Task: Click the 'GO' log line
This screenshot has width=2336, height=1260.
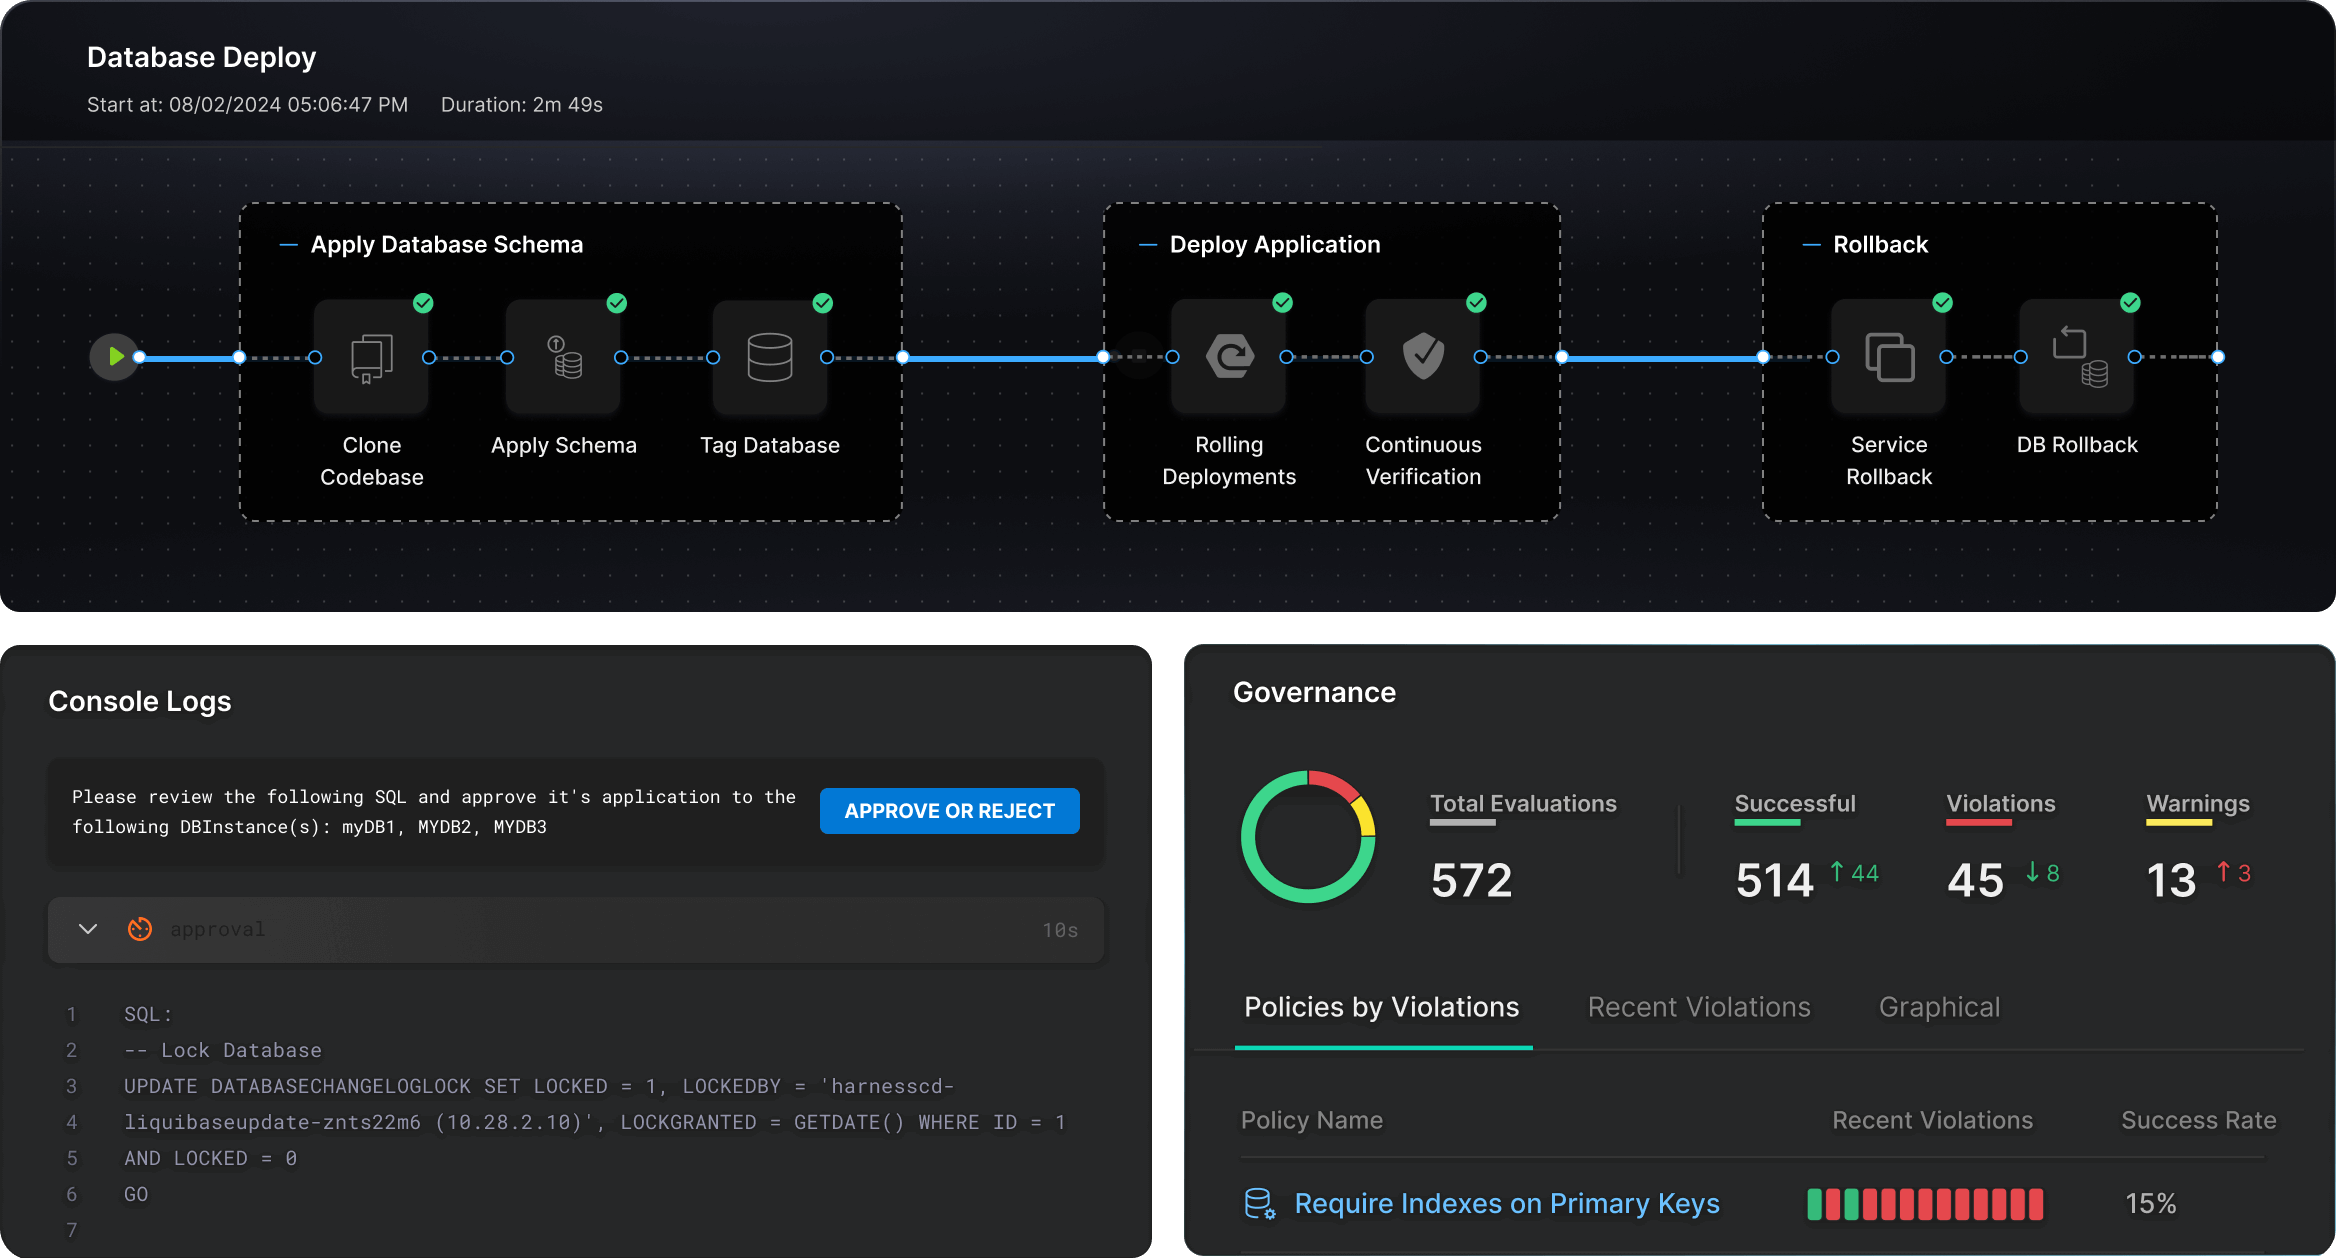Action: 136,1195
